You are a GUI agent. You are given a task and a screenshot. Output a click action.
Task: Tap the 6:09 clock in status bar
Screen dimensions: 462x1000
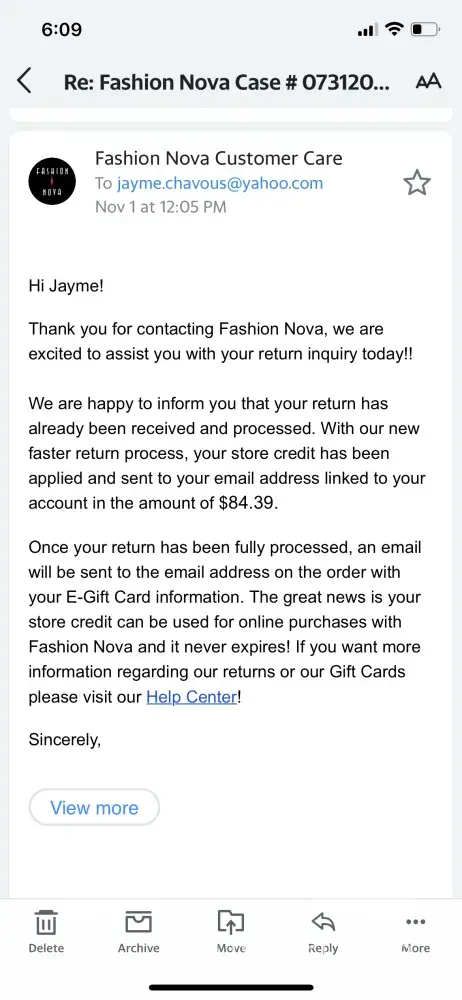(x=62, y=29)
